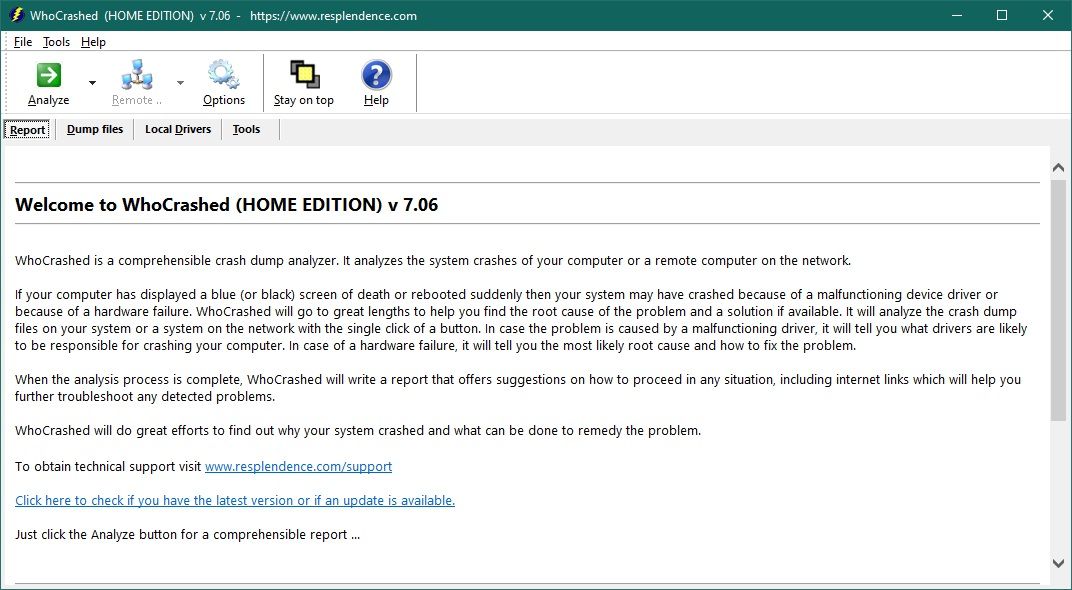Open the Options settings icon
The width and height of the screenshot is (1072, 590).
(222, 82)
